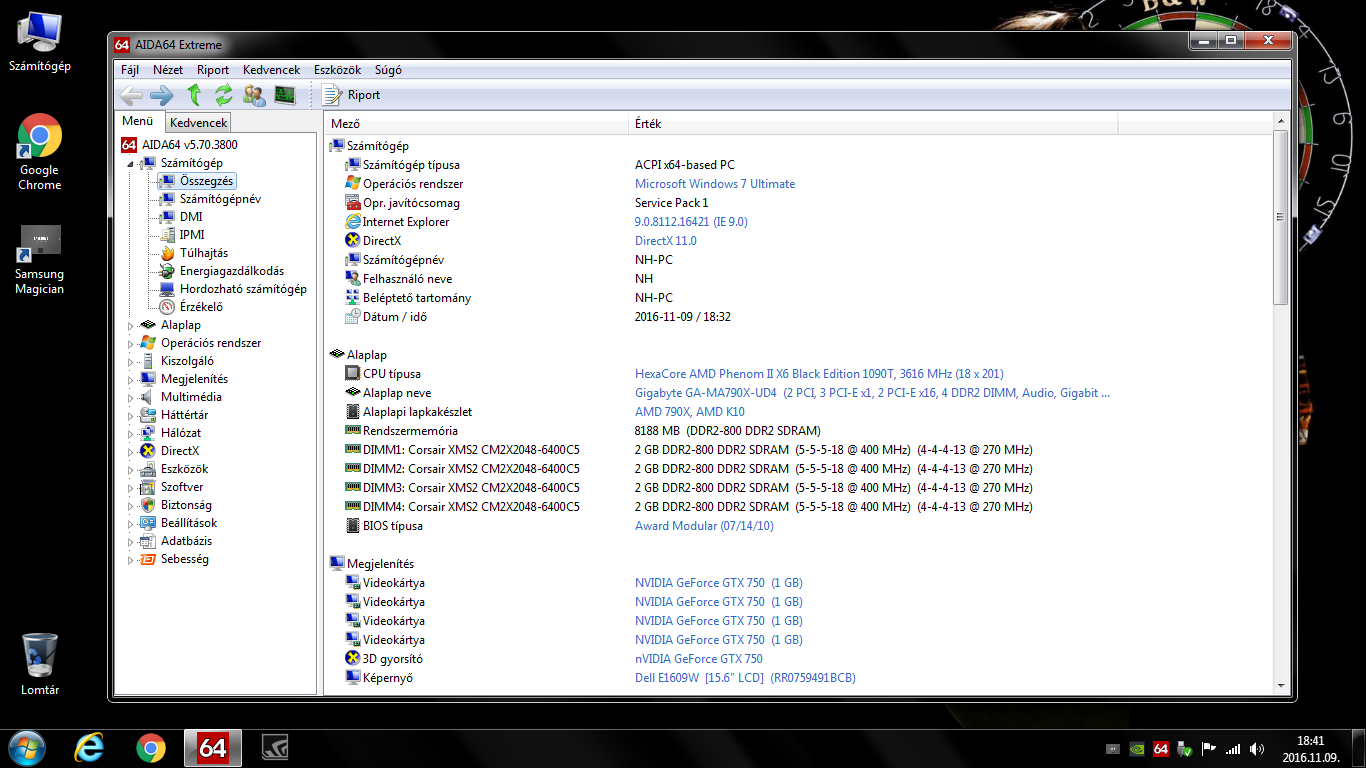The width and height of the screenshot is (1366, 768).
Task: Open Google Chrome desktop shortcut
Action: pyautogui.click(x=40, y=152)
